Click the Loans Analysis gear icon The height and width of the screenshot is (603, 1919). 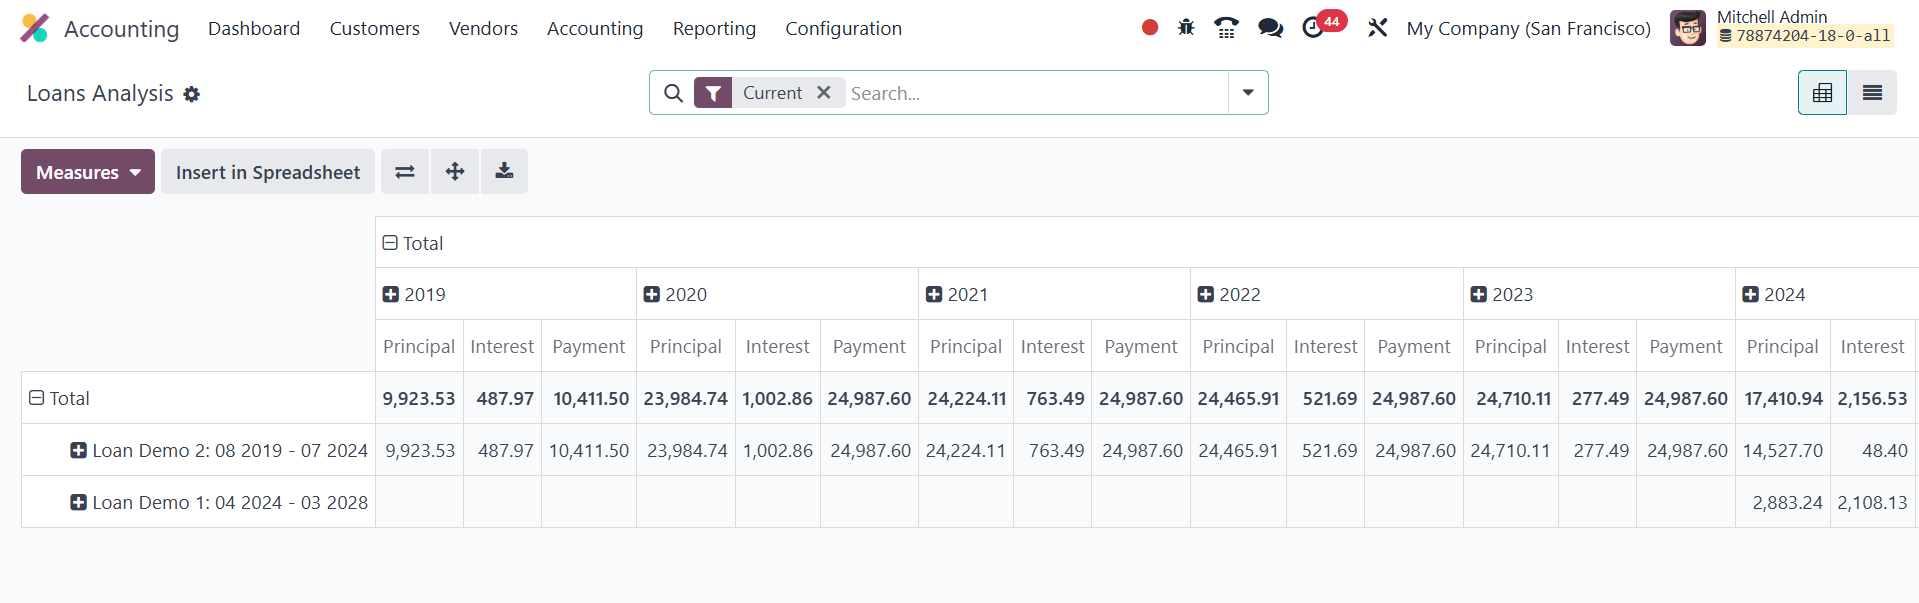coord(192,94)
